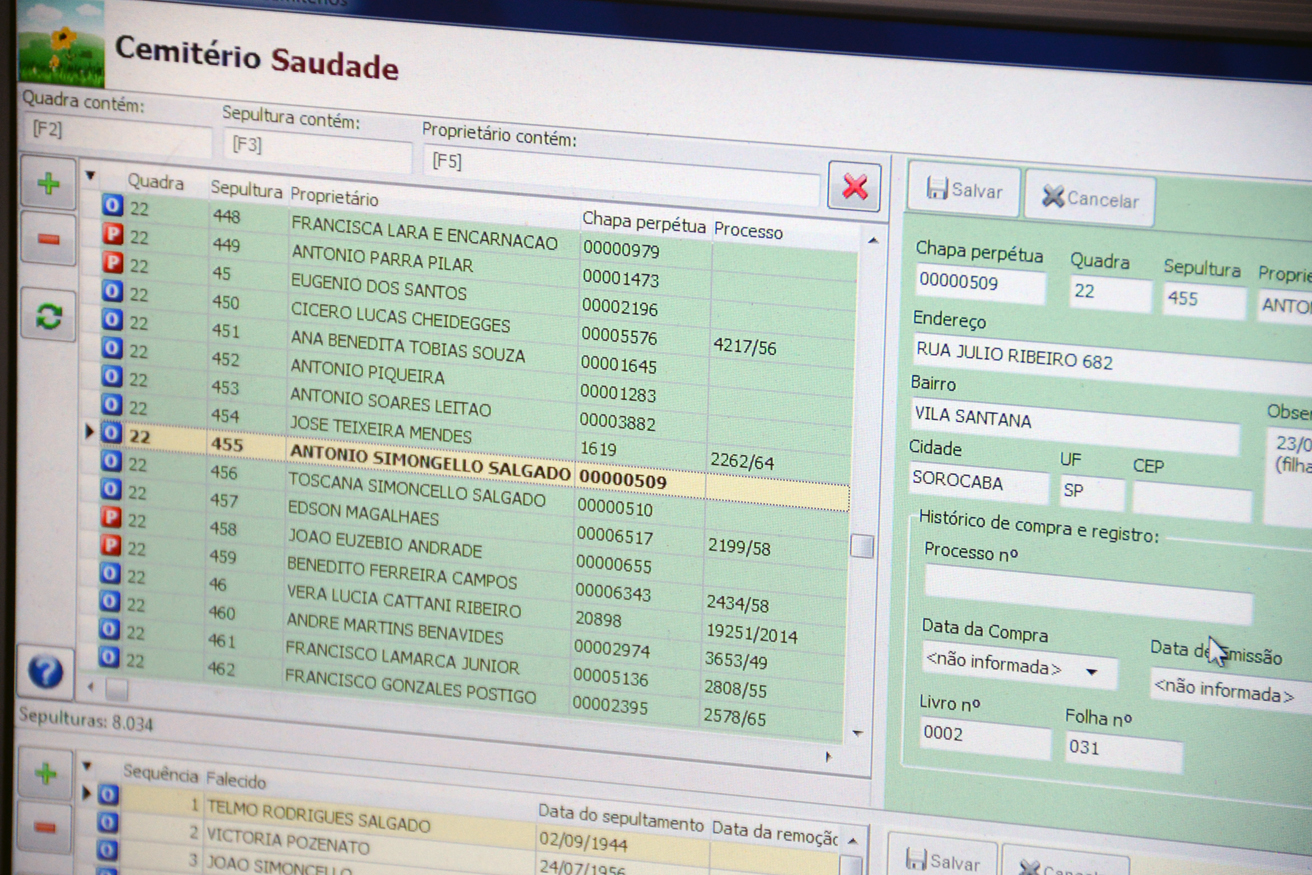Open the Data da Compra dropdown
1312x875 pixels.
pyautogui.click(x=1092, y=672)
